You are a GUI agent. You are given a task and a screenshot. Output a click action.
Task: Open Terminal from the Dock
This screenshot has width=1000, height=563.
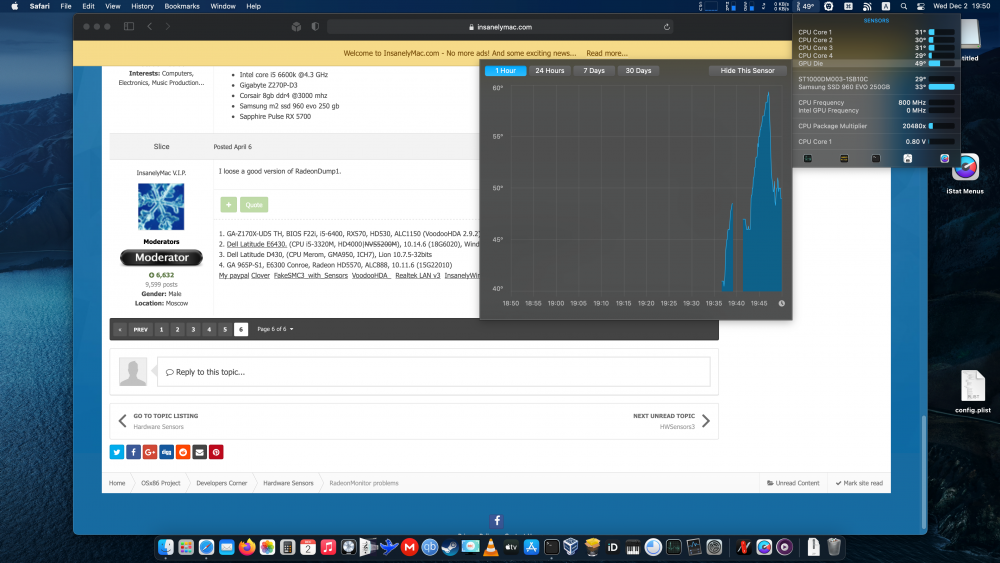[x=552, y=547]
